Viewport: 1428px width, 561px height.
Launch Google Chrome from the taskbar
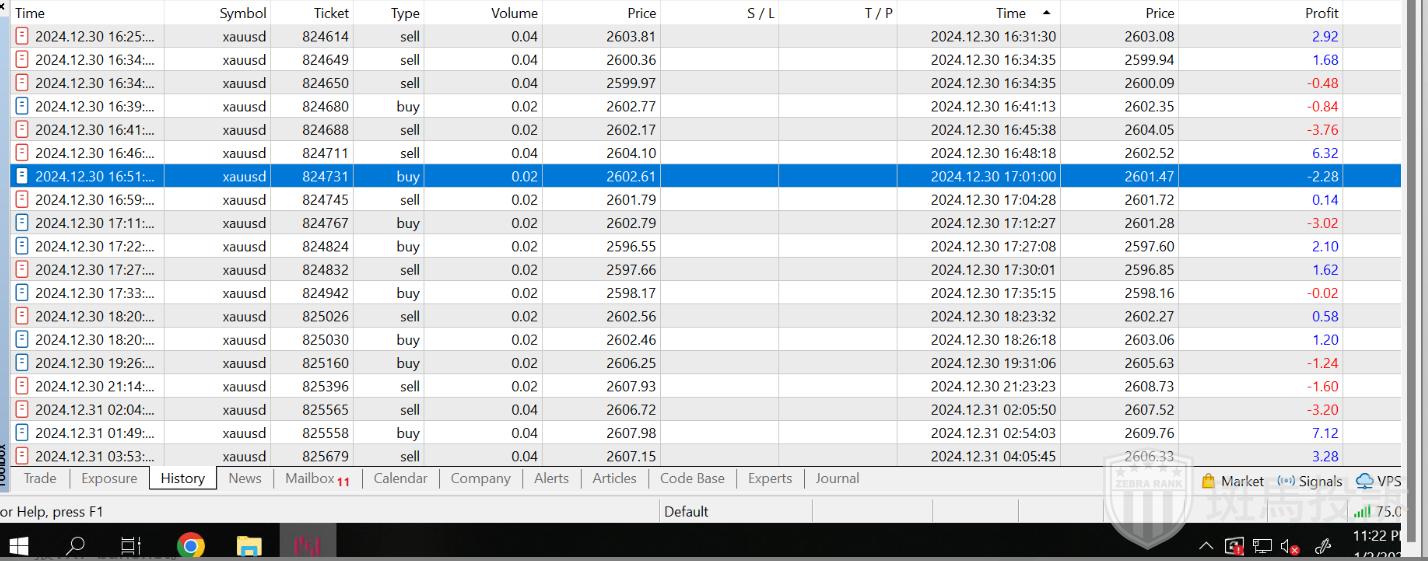tap(190, 545)
